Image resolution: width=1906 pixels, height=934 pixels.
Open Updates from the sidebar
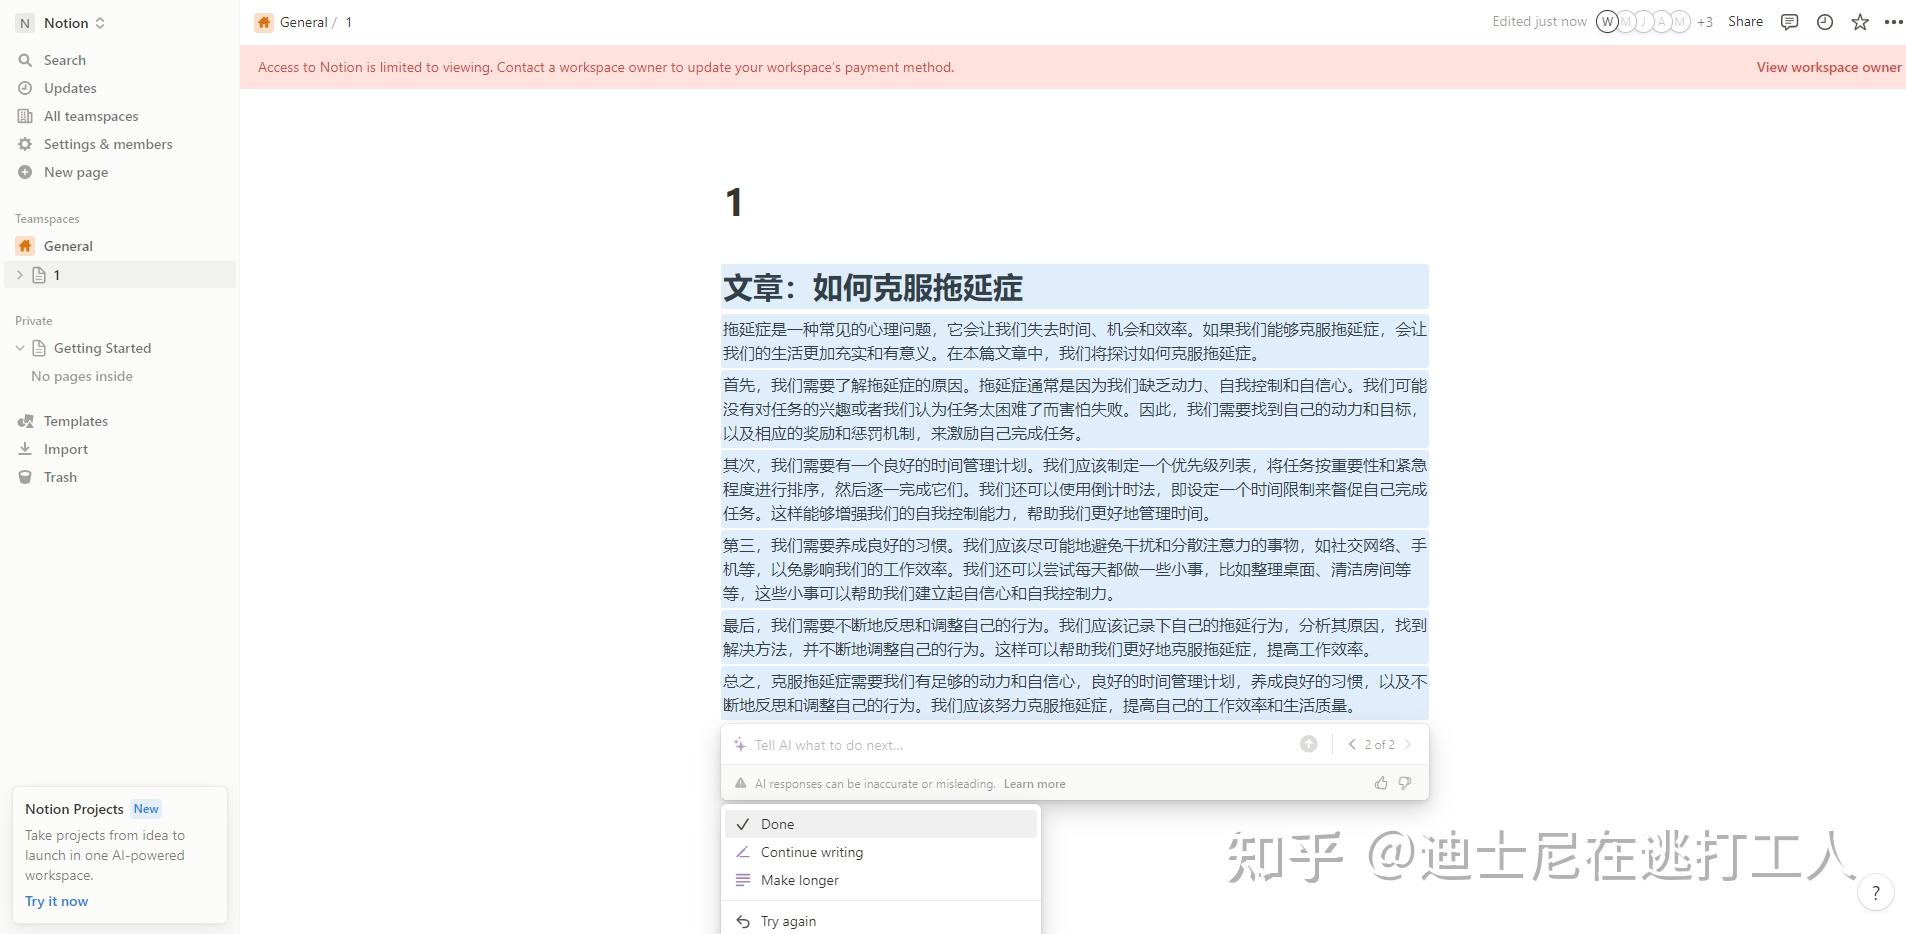70,88
